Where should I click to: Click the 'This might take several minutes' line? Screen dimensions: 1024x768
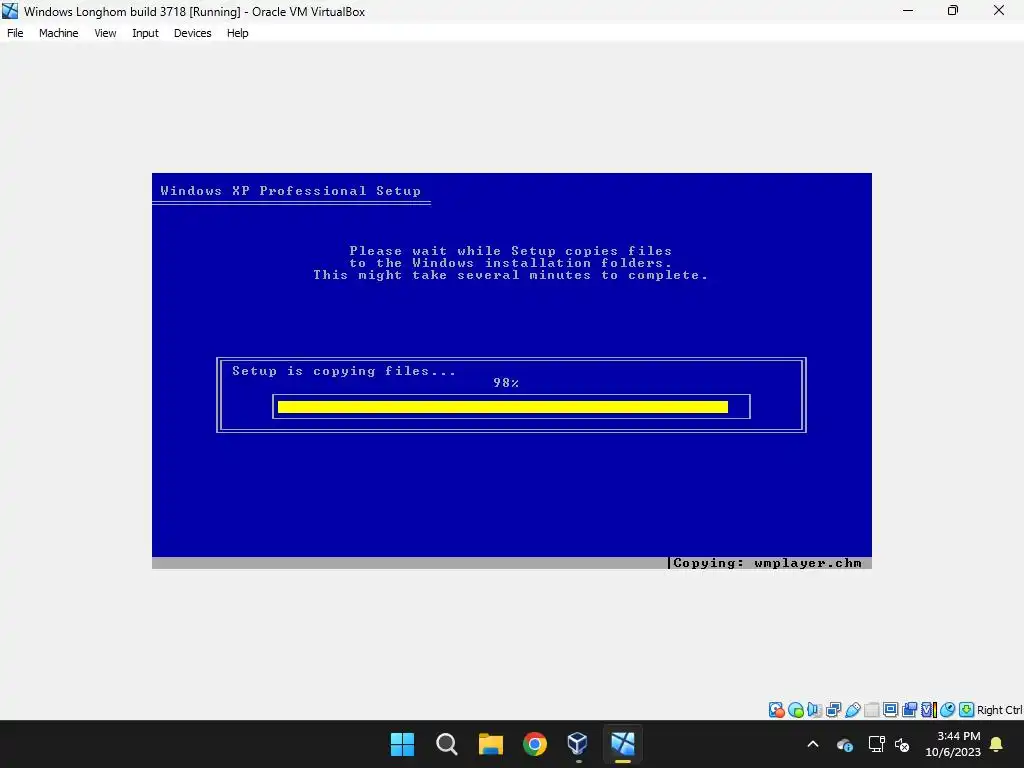(510, 275)
